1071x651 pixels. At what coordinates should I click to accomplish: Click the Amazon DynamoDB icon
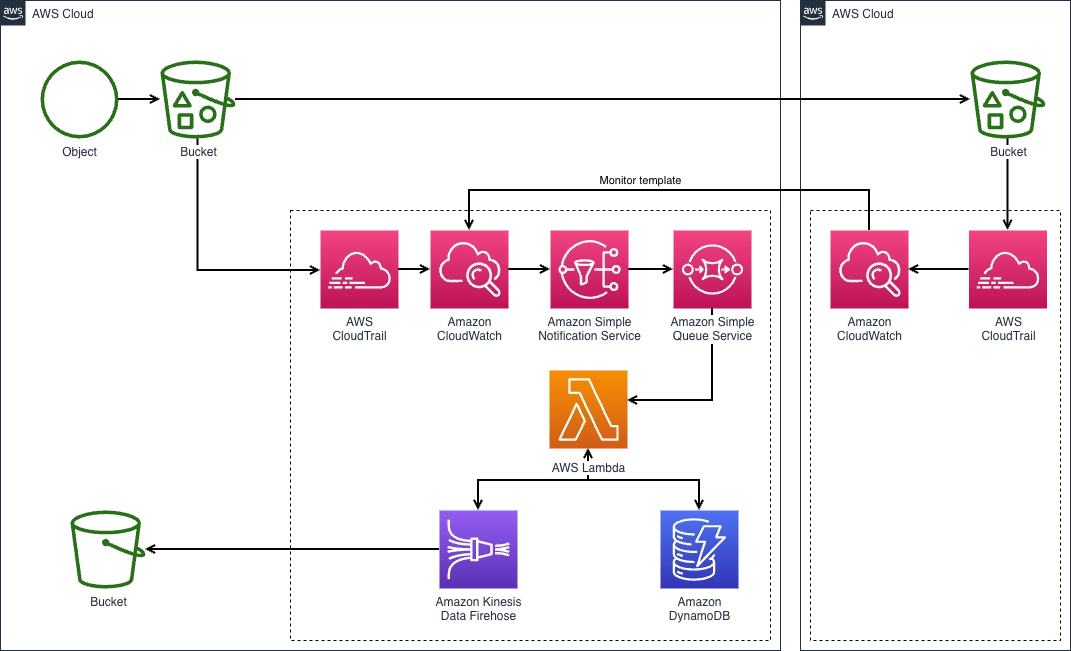point(699,549)
